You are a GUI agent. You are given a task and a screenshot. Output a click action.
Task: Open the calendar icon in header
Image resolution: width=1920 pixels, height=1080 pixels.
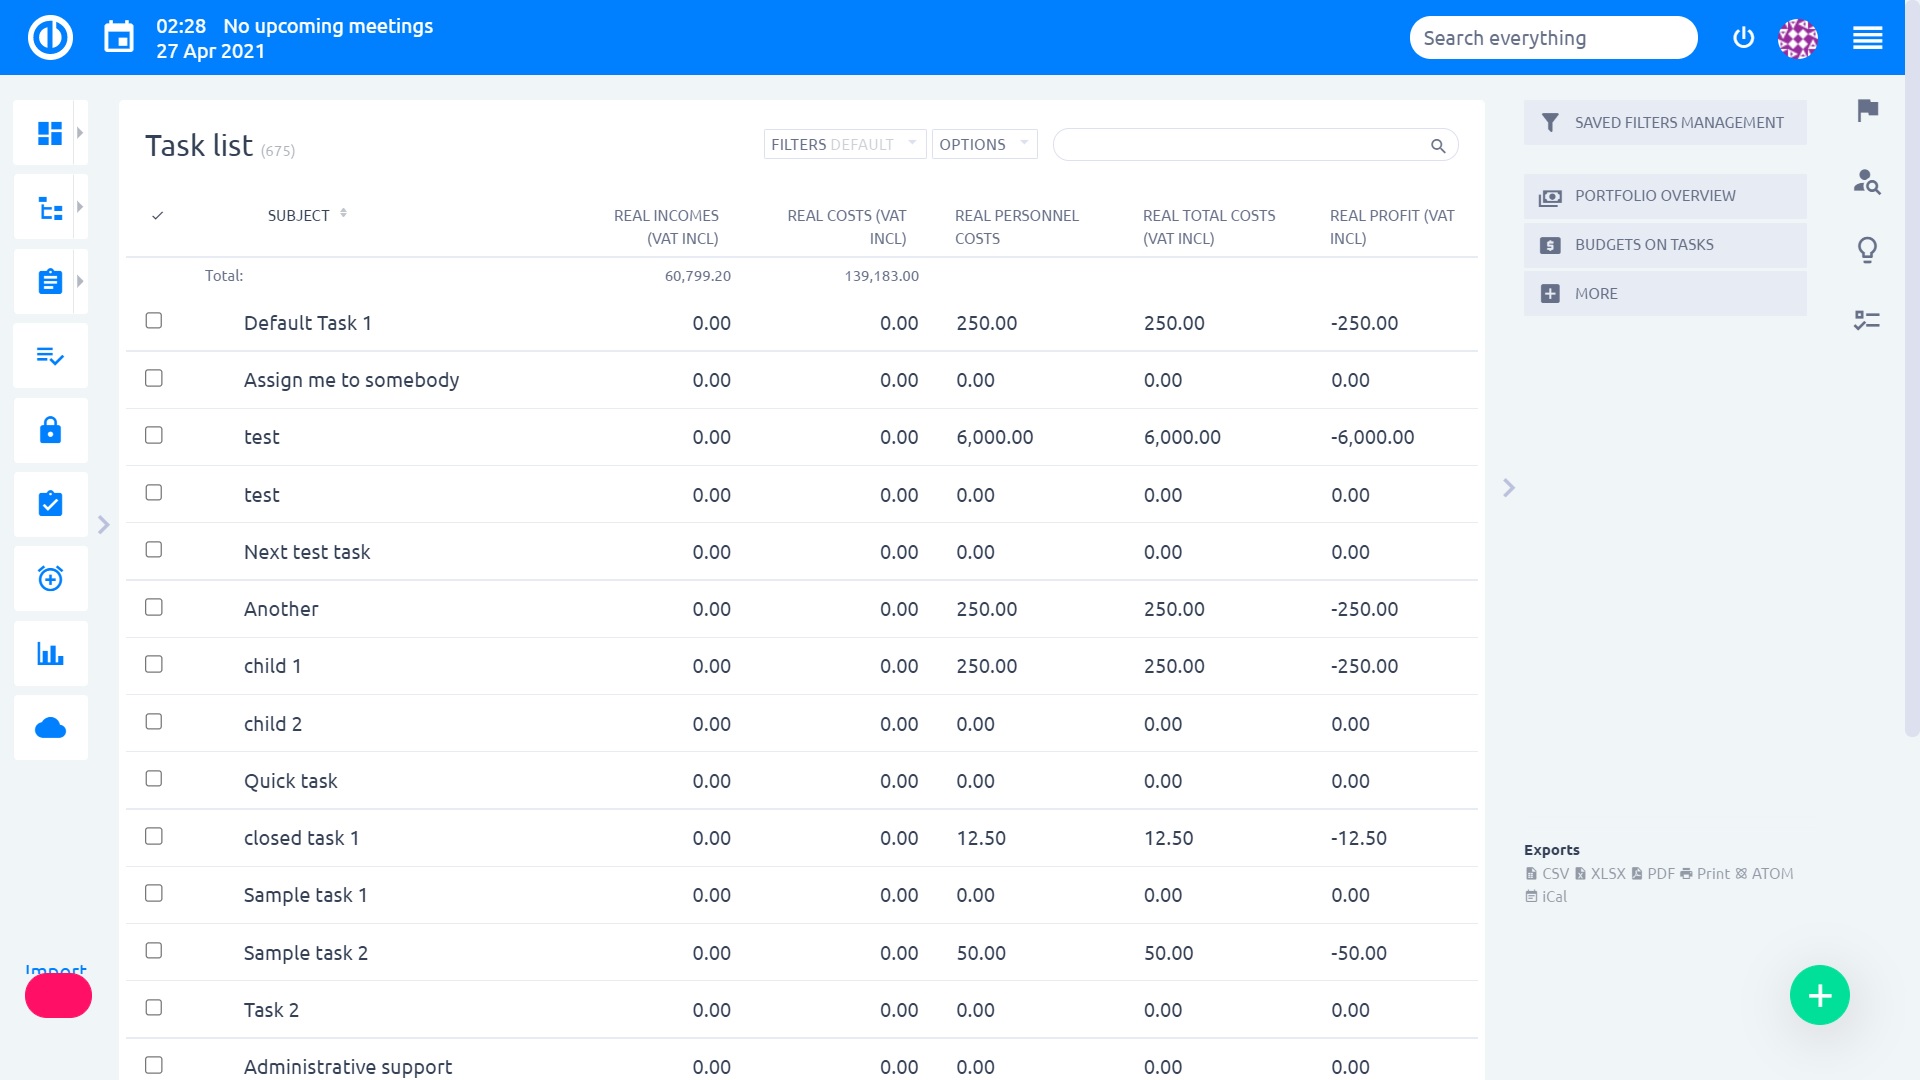(119, 38)
